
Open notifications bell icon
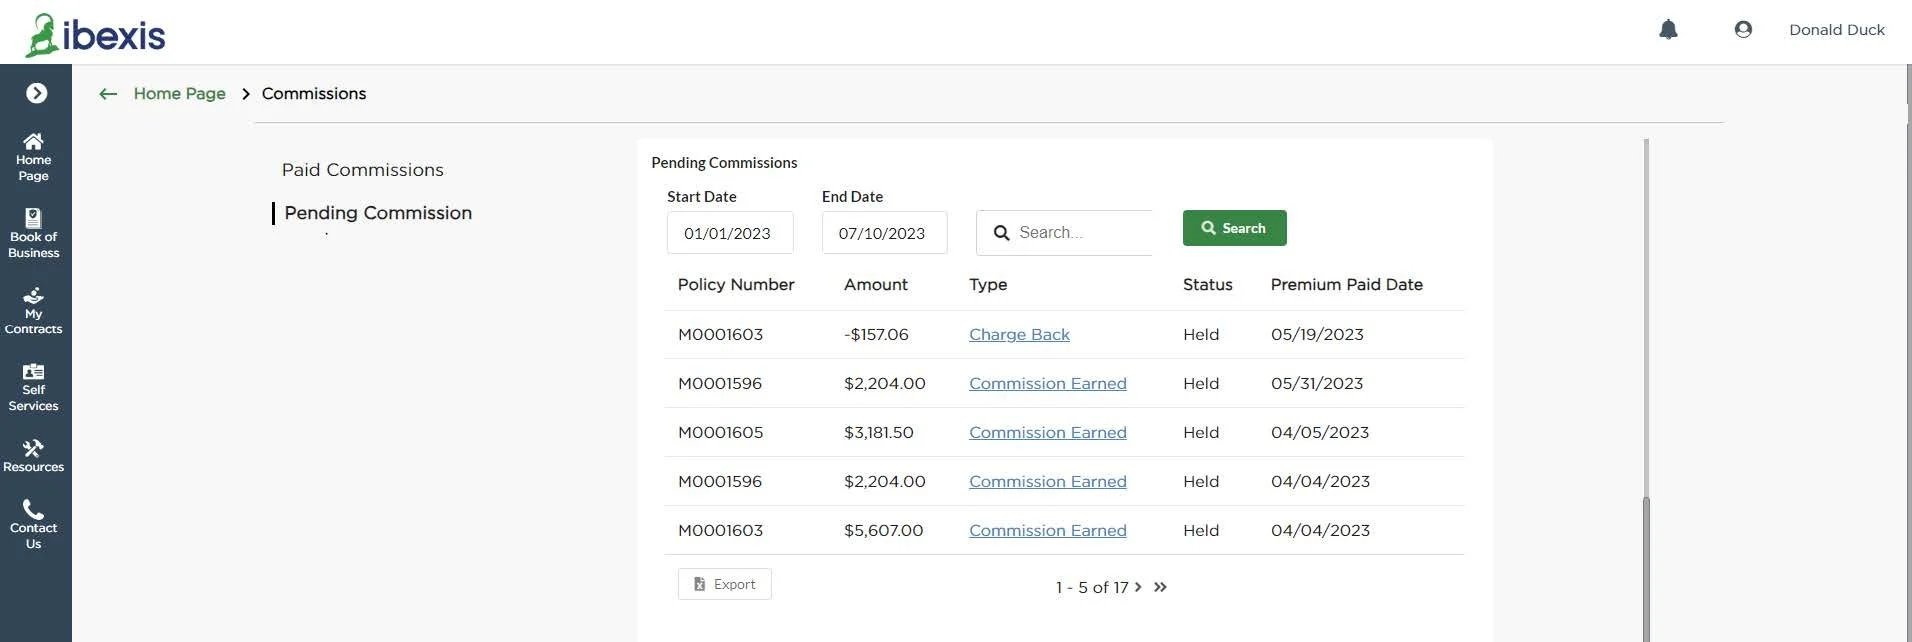(x=1668, y=30)
